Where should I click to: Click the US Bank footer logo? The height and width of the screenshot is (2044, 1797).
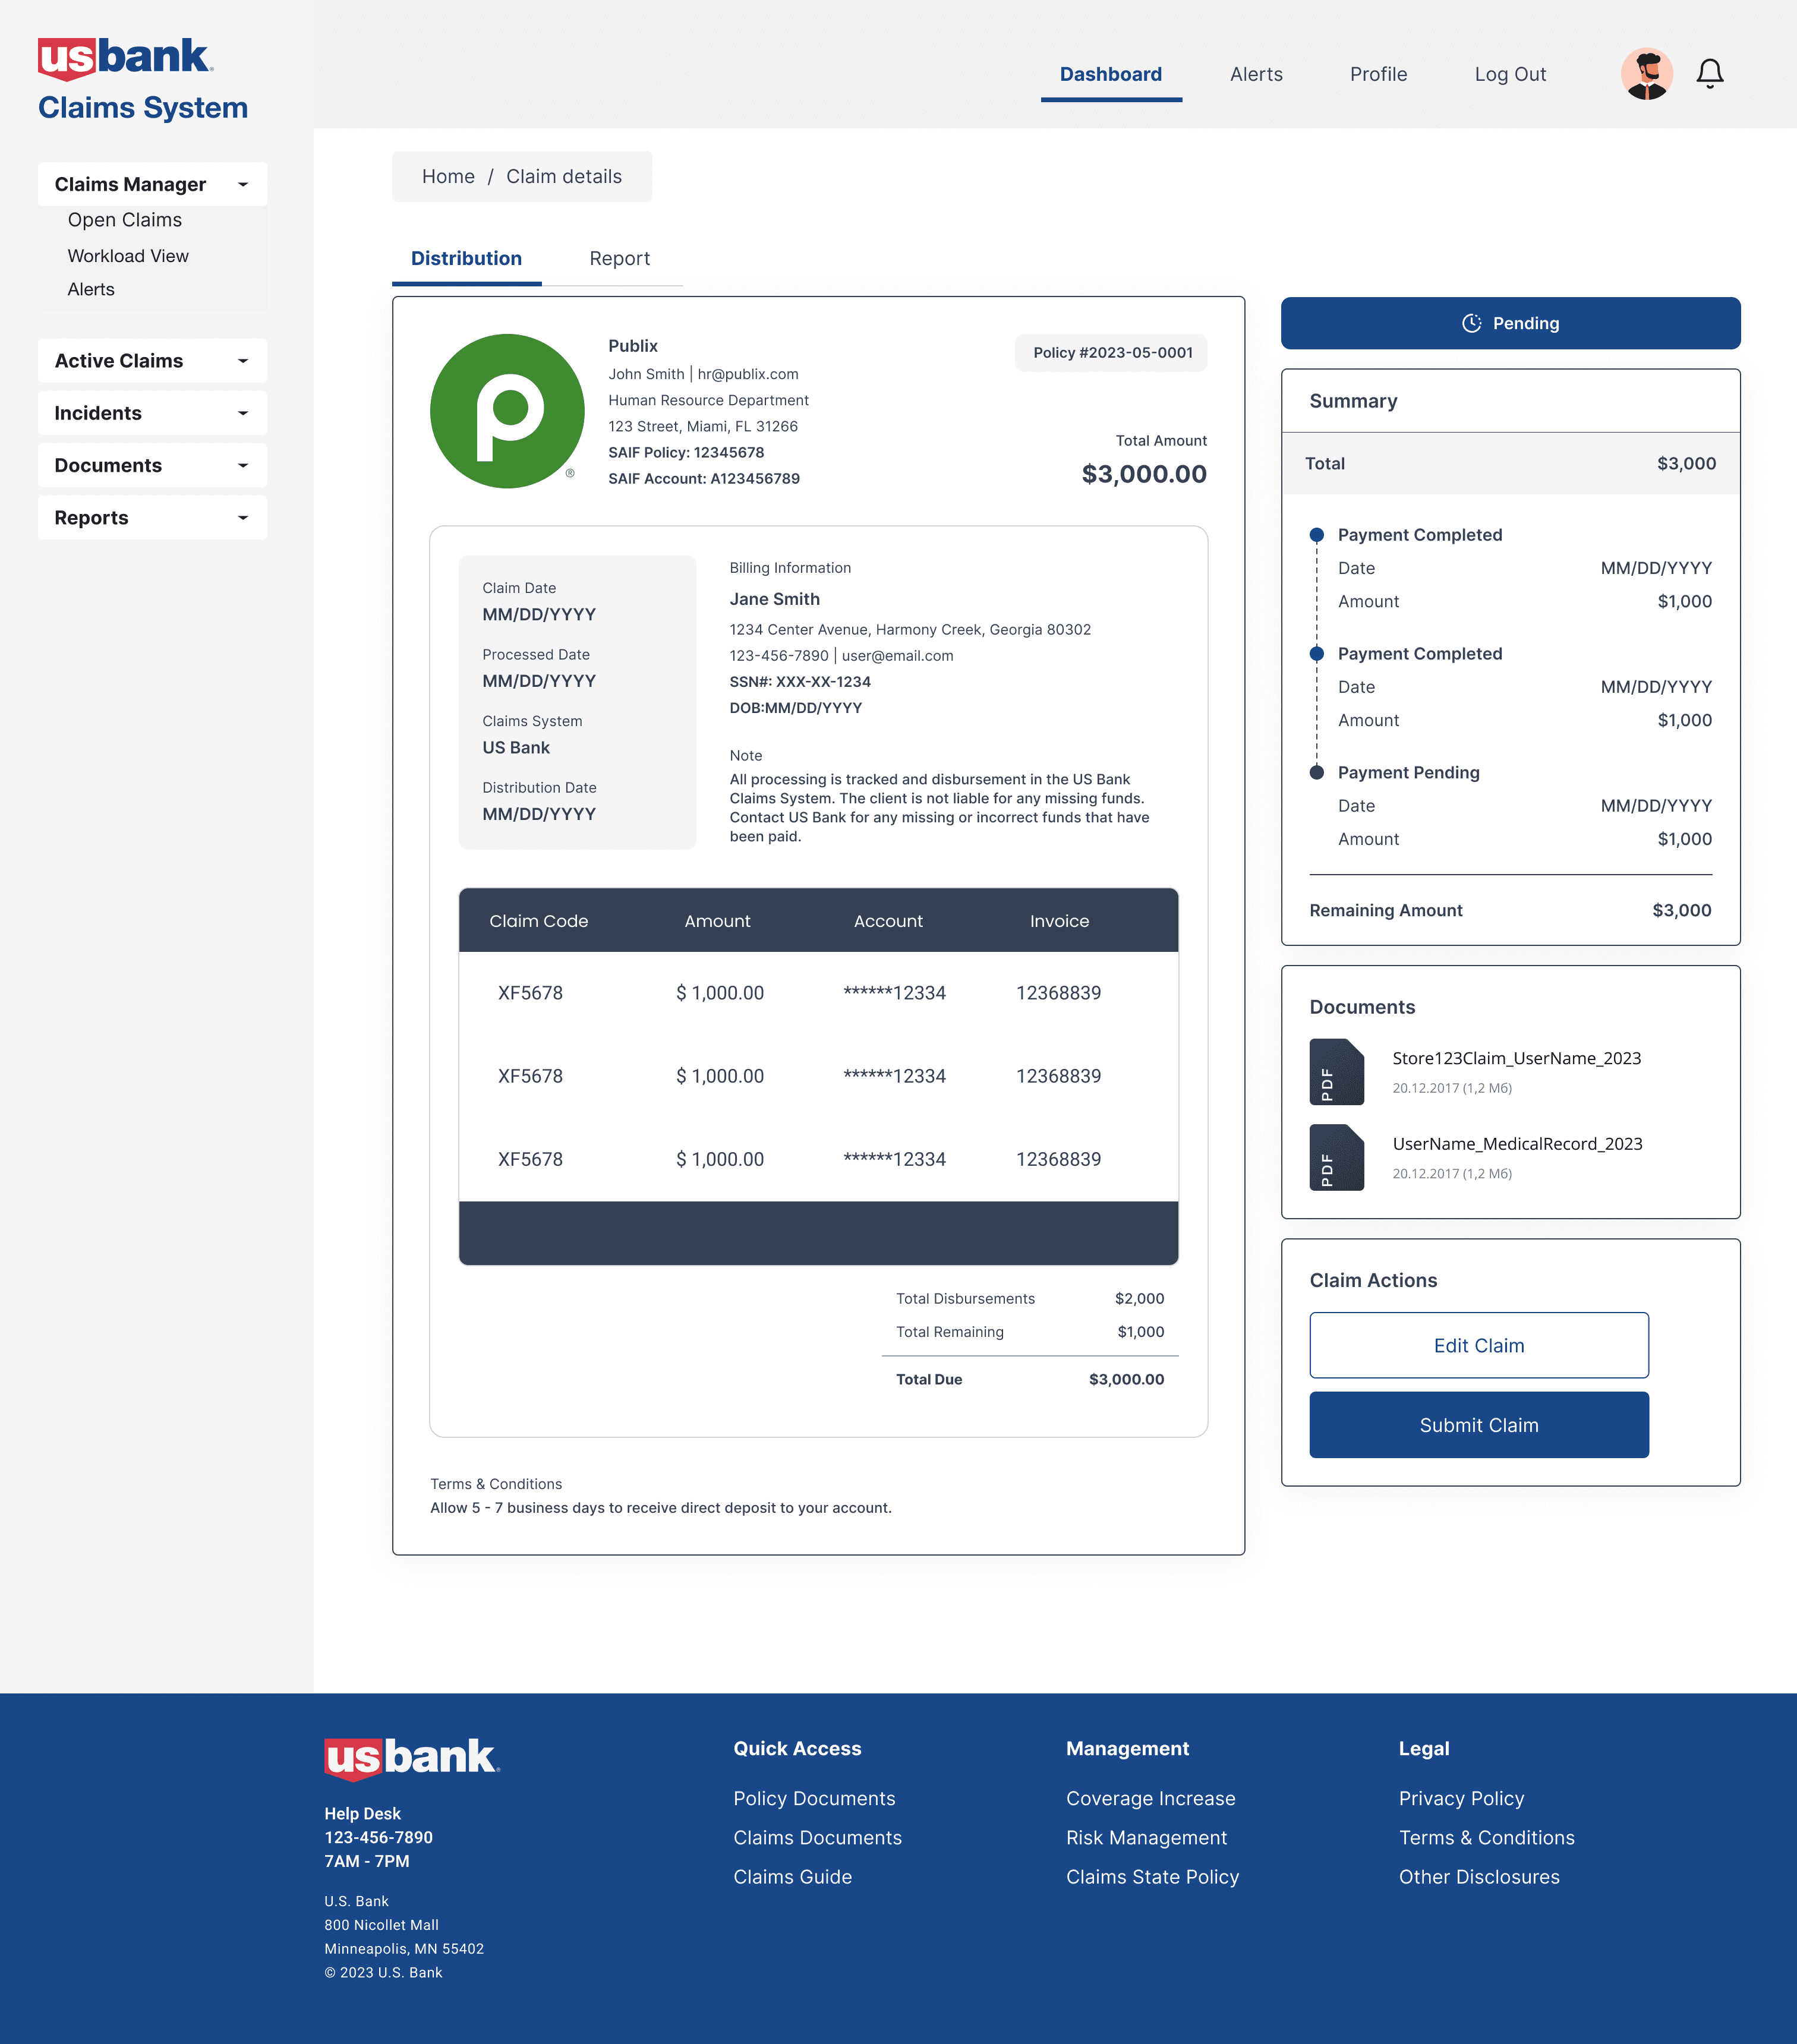411,1758
